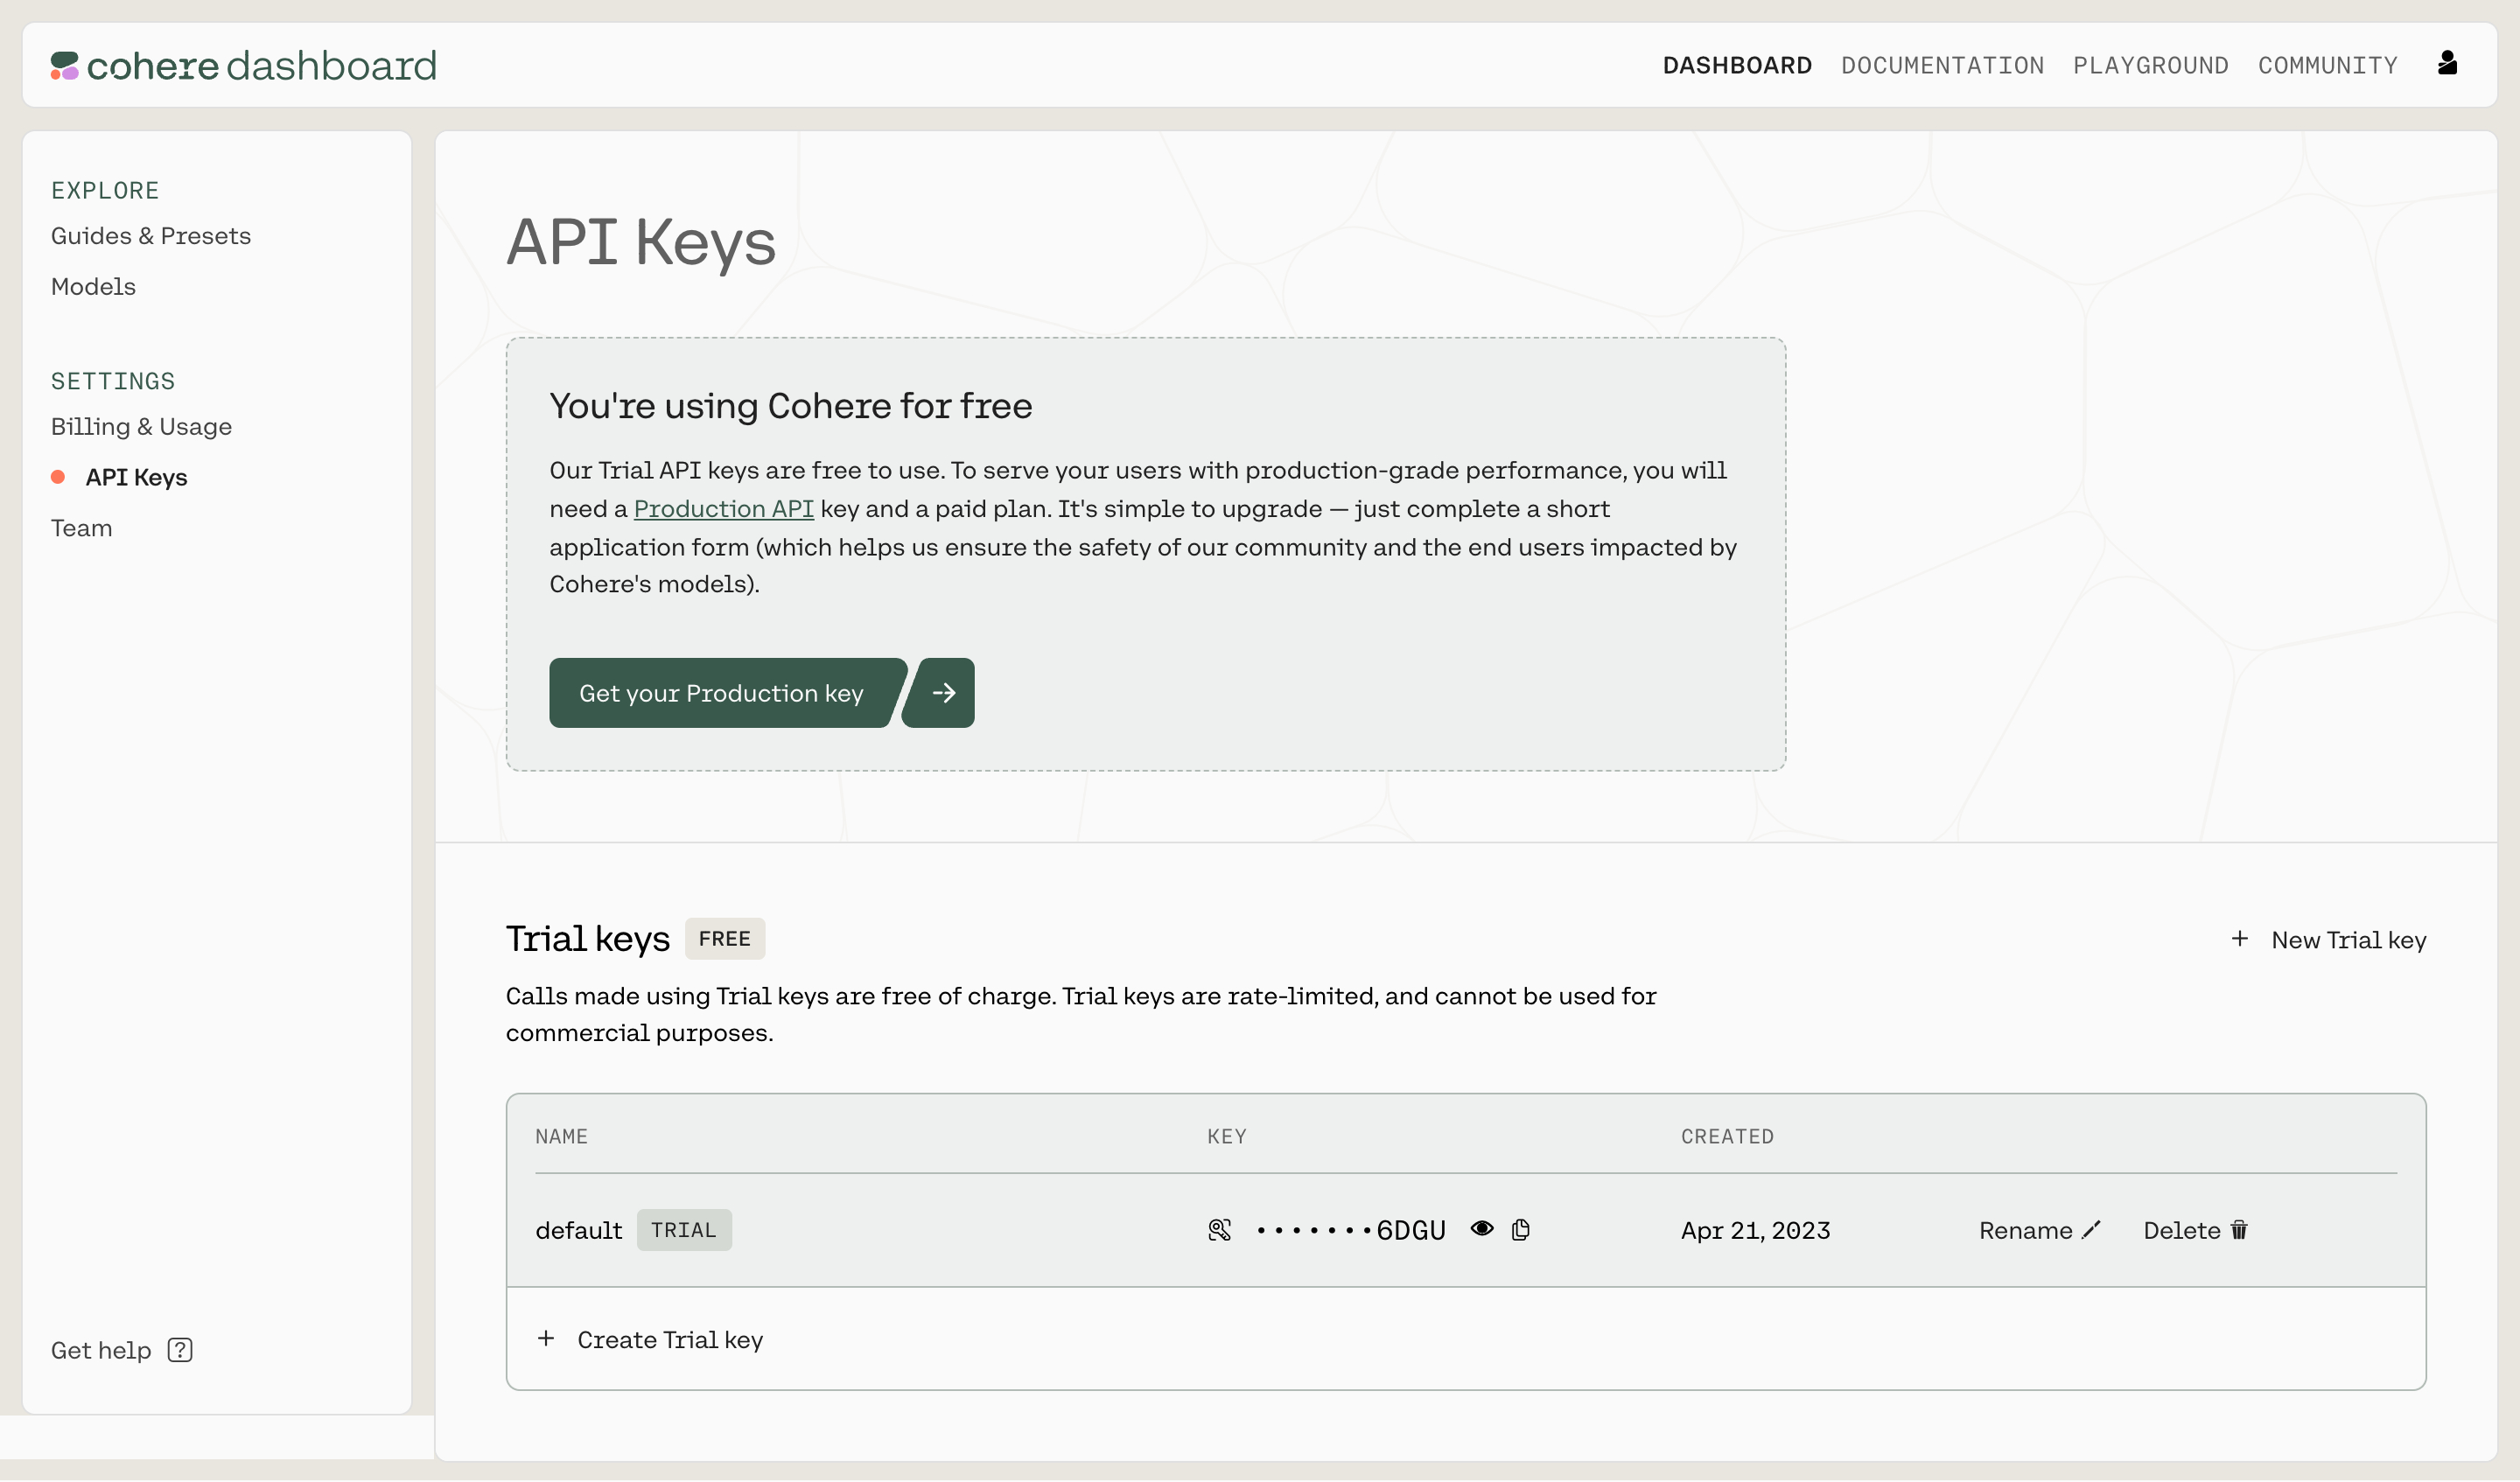Screen dimensions: 2520x1482
Task: Open the Team settings page
Action: [81, 528]
